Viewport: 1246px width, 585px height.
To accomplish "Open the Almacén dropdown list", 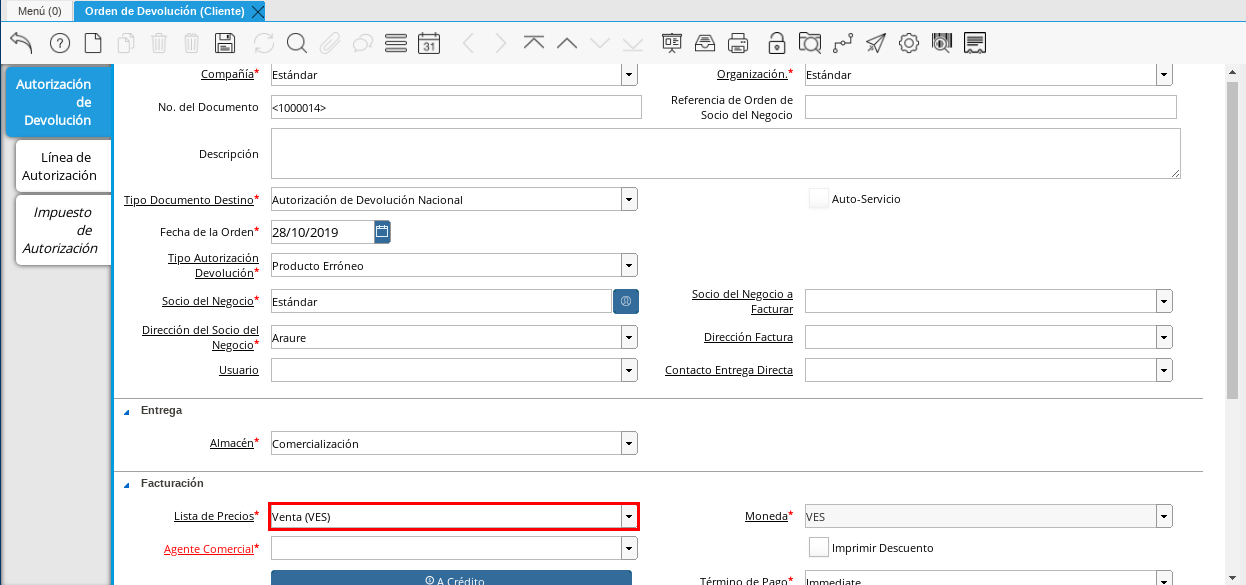I will (628, 443).
